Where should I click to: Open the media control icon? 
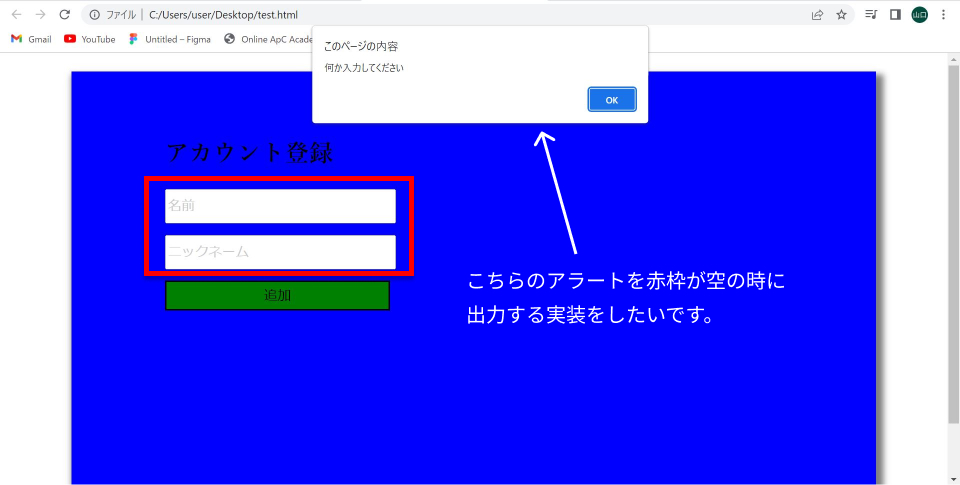coord(871,15)
